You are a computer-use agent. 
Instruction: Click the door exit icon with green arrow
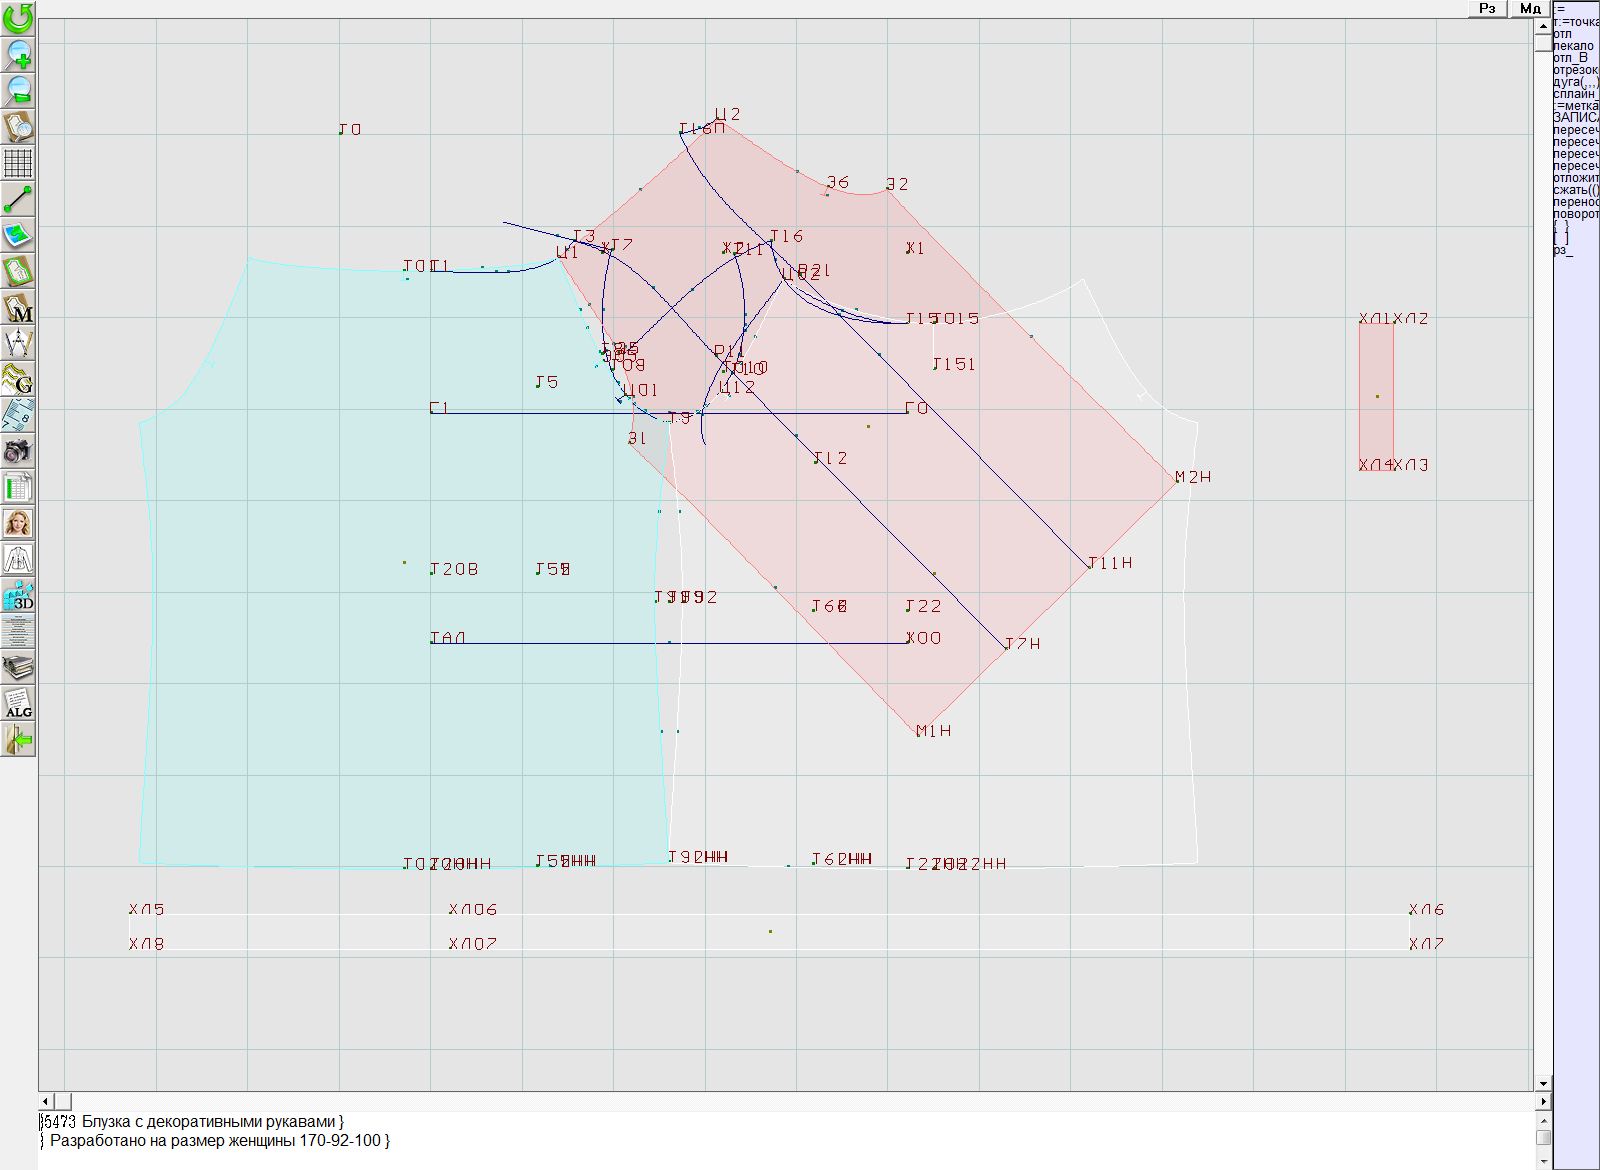tap(18, 740)
